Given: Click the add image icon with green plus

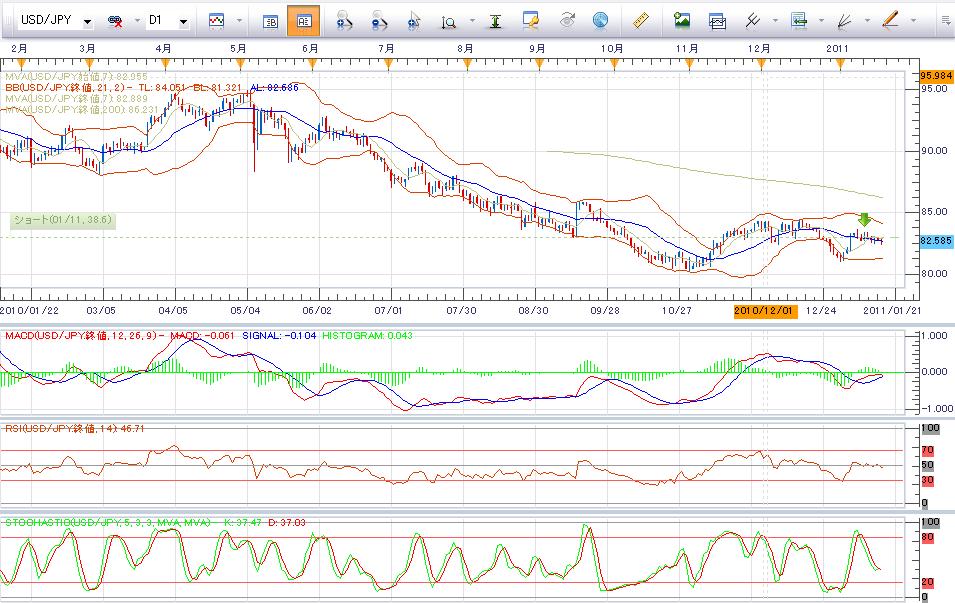Looking at the screenshot, I should [682, 20].
